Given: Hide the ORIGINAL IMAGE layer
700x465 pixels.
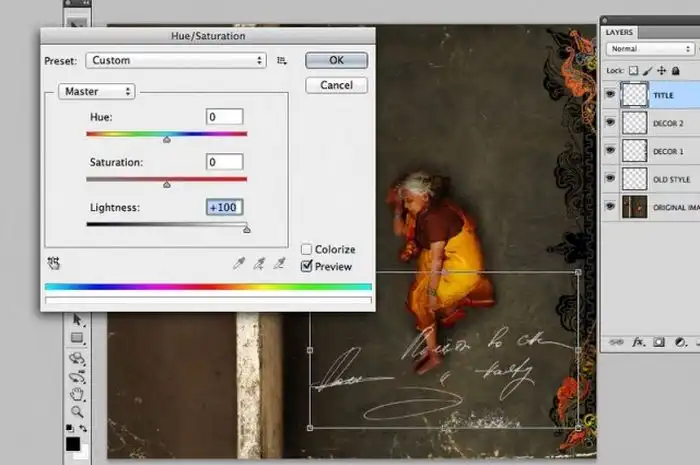Looking at the screenshot, I should pyautogui.click(x=610, y=206).
